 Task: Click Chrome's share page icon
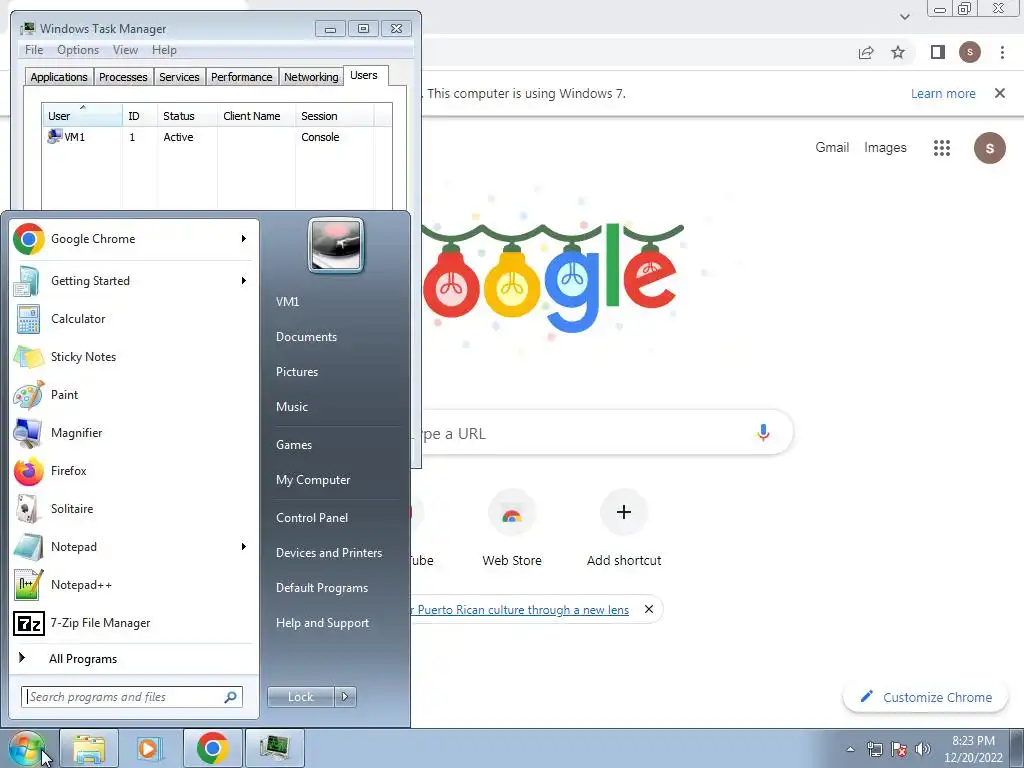(x=866, y=52)
